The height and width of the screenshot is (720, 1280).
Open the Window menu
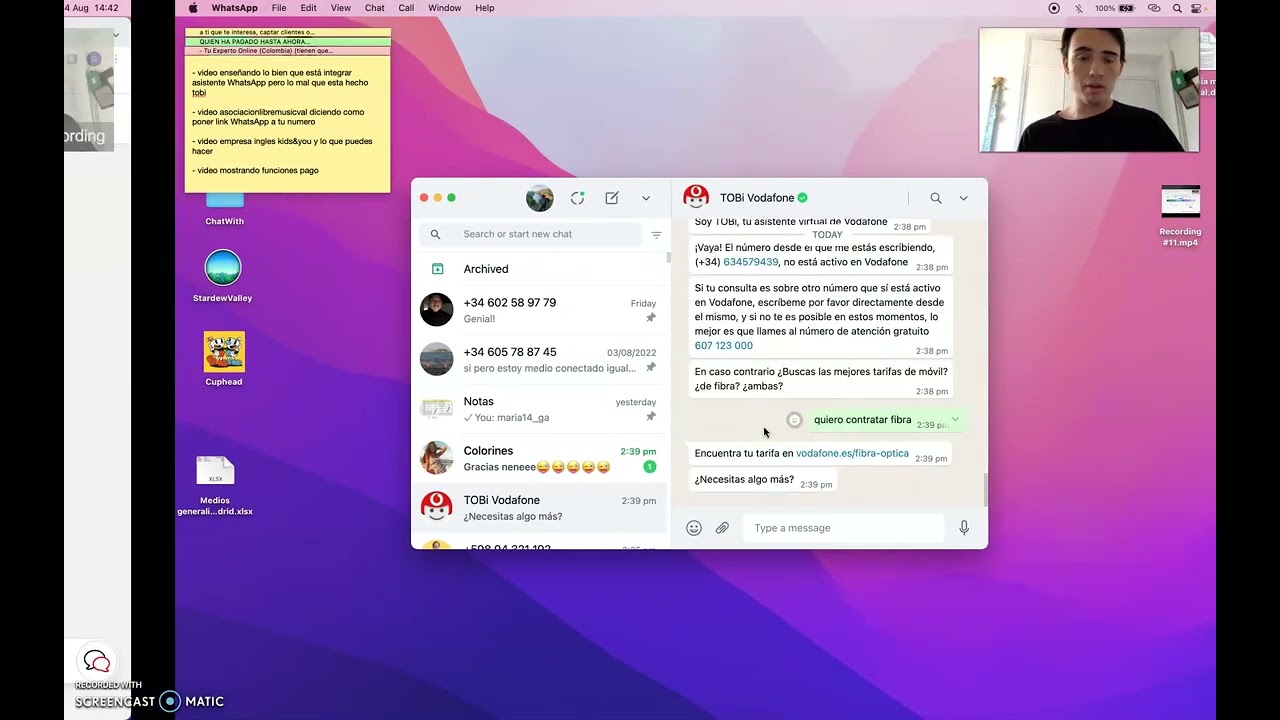445,8
